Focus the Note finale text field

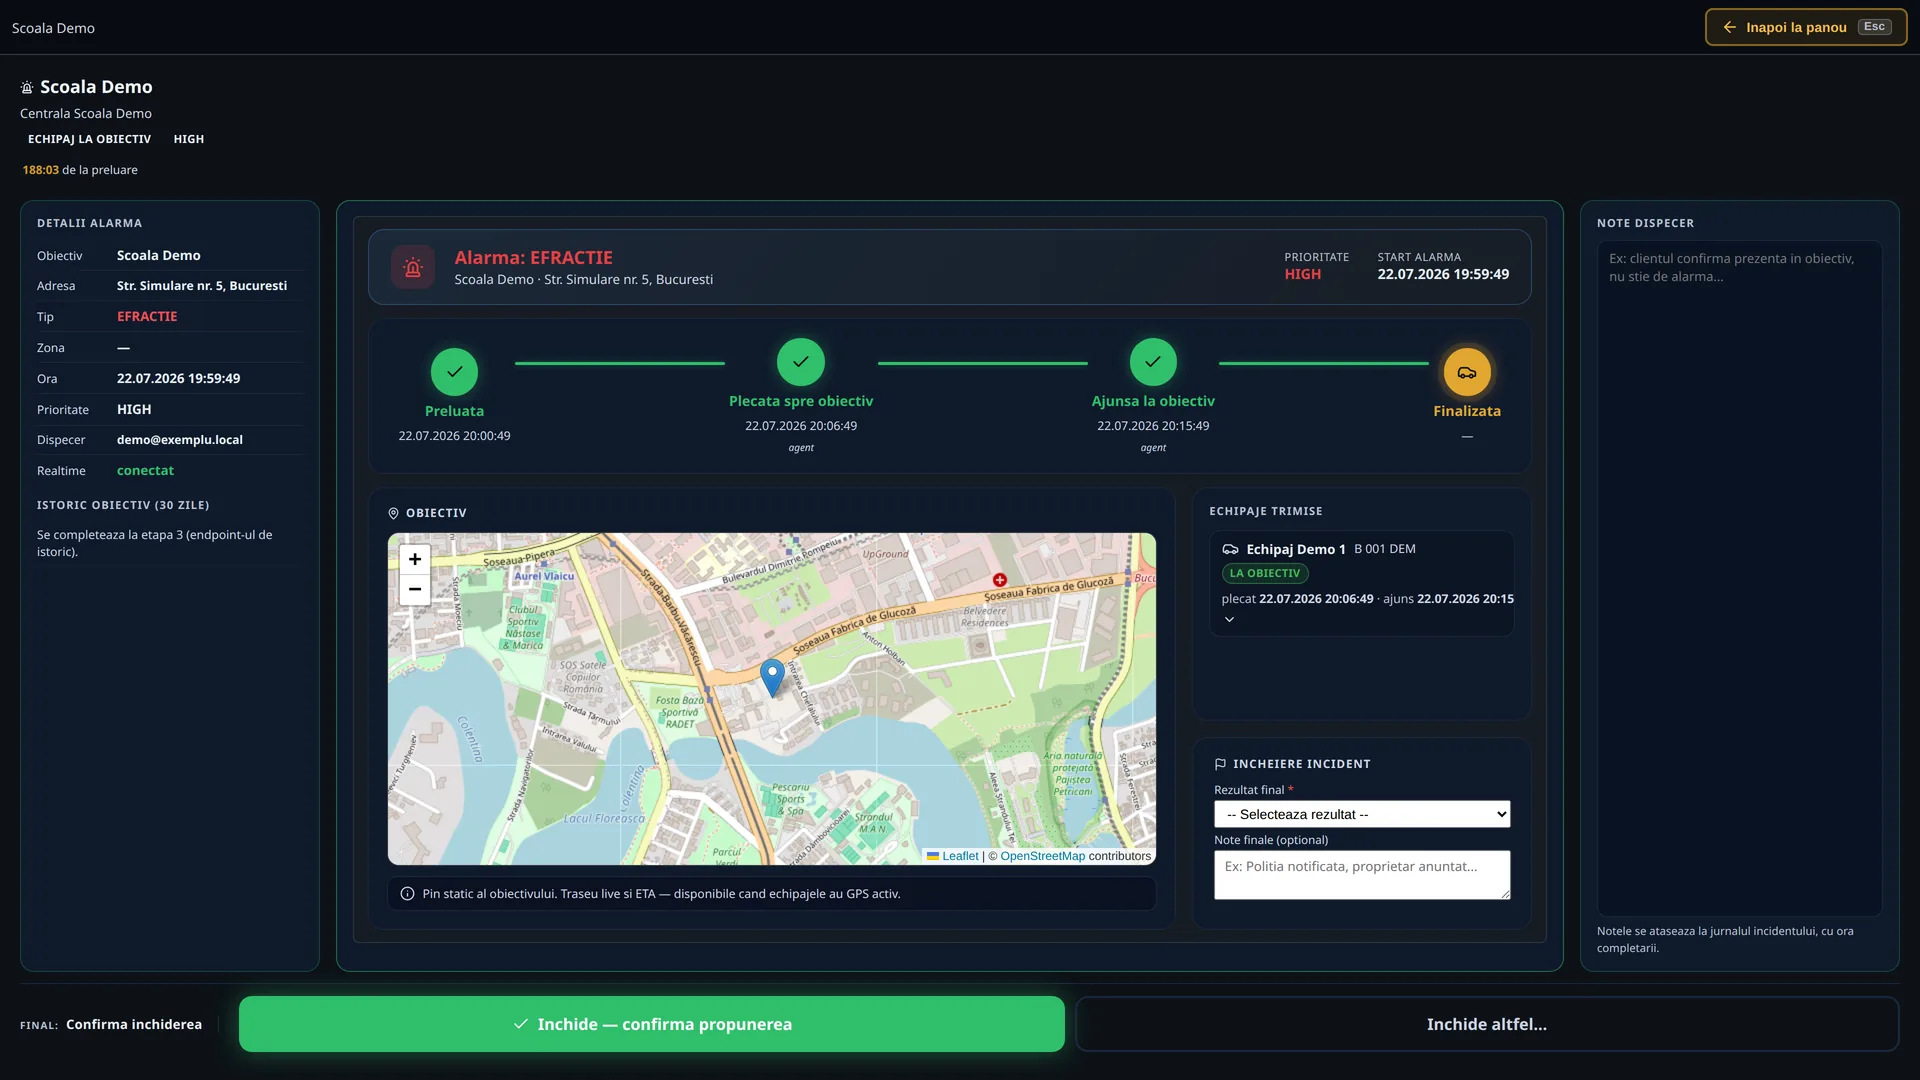click(x=1362, y=875)
